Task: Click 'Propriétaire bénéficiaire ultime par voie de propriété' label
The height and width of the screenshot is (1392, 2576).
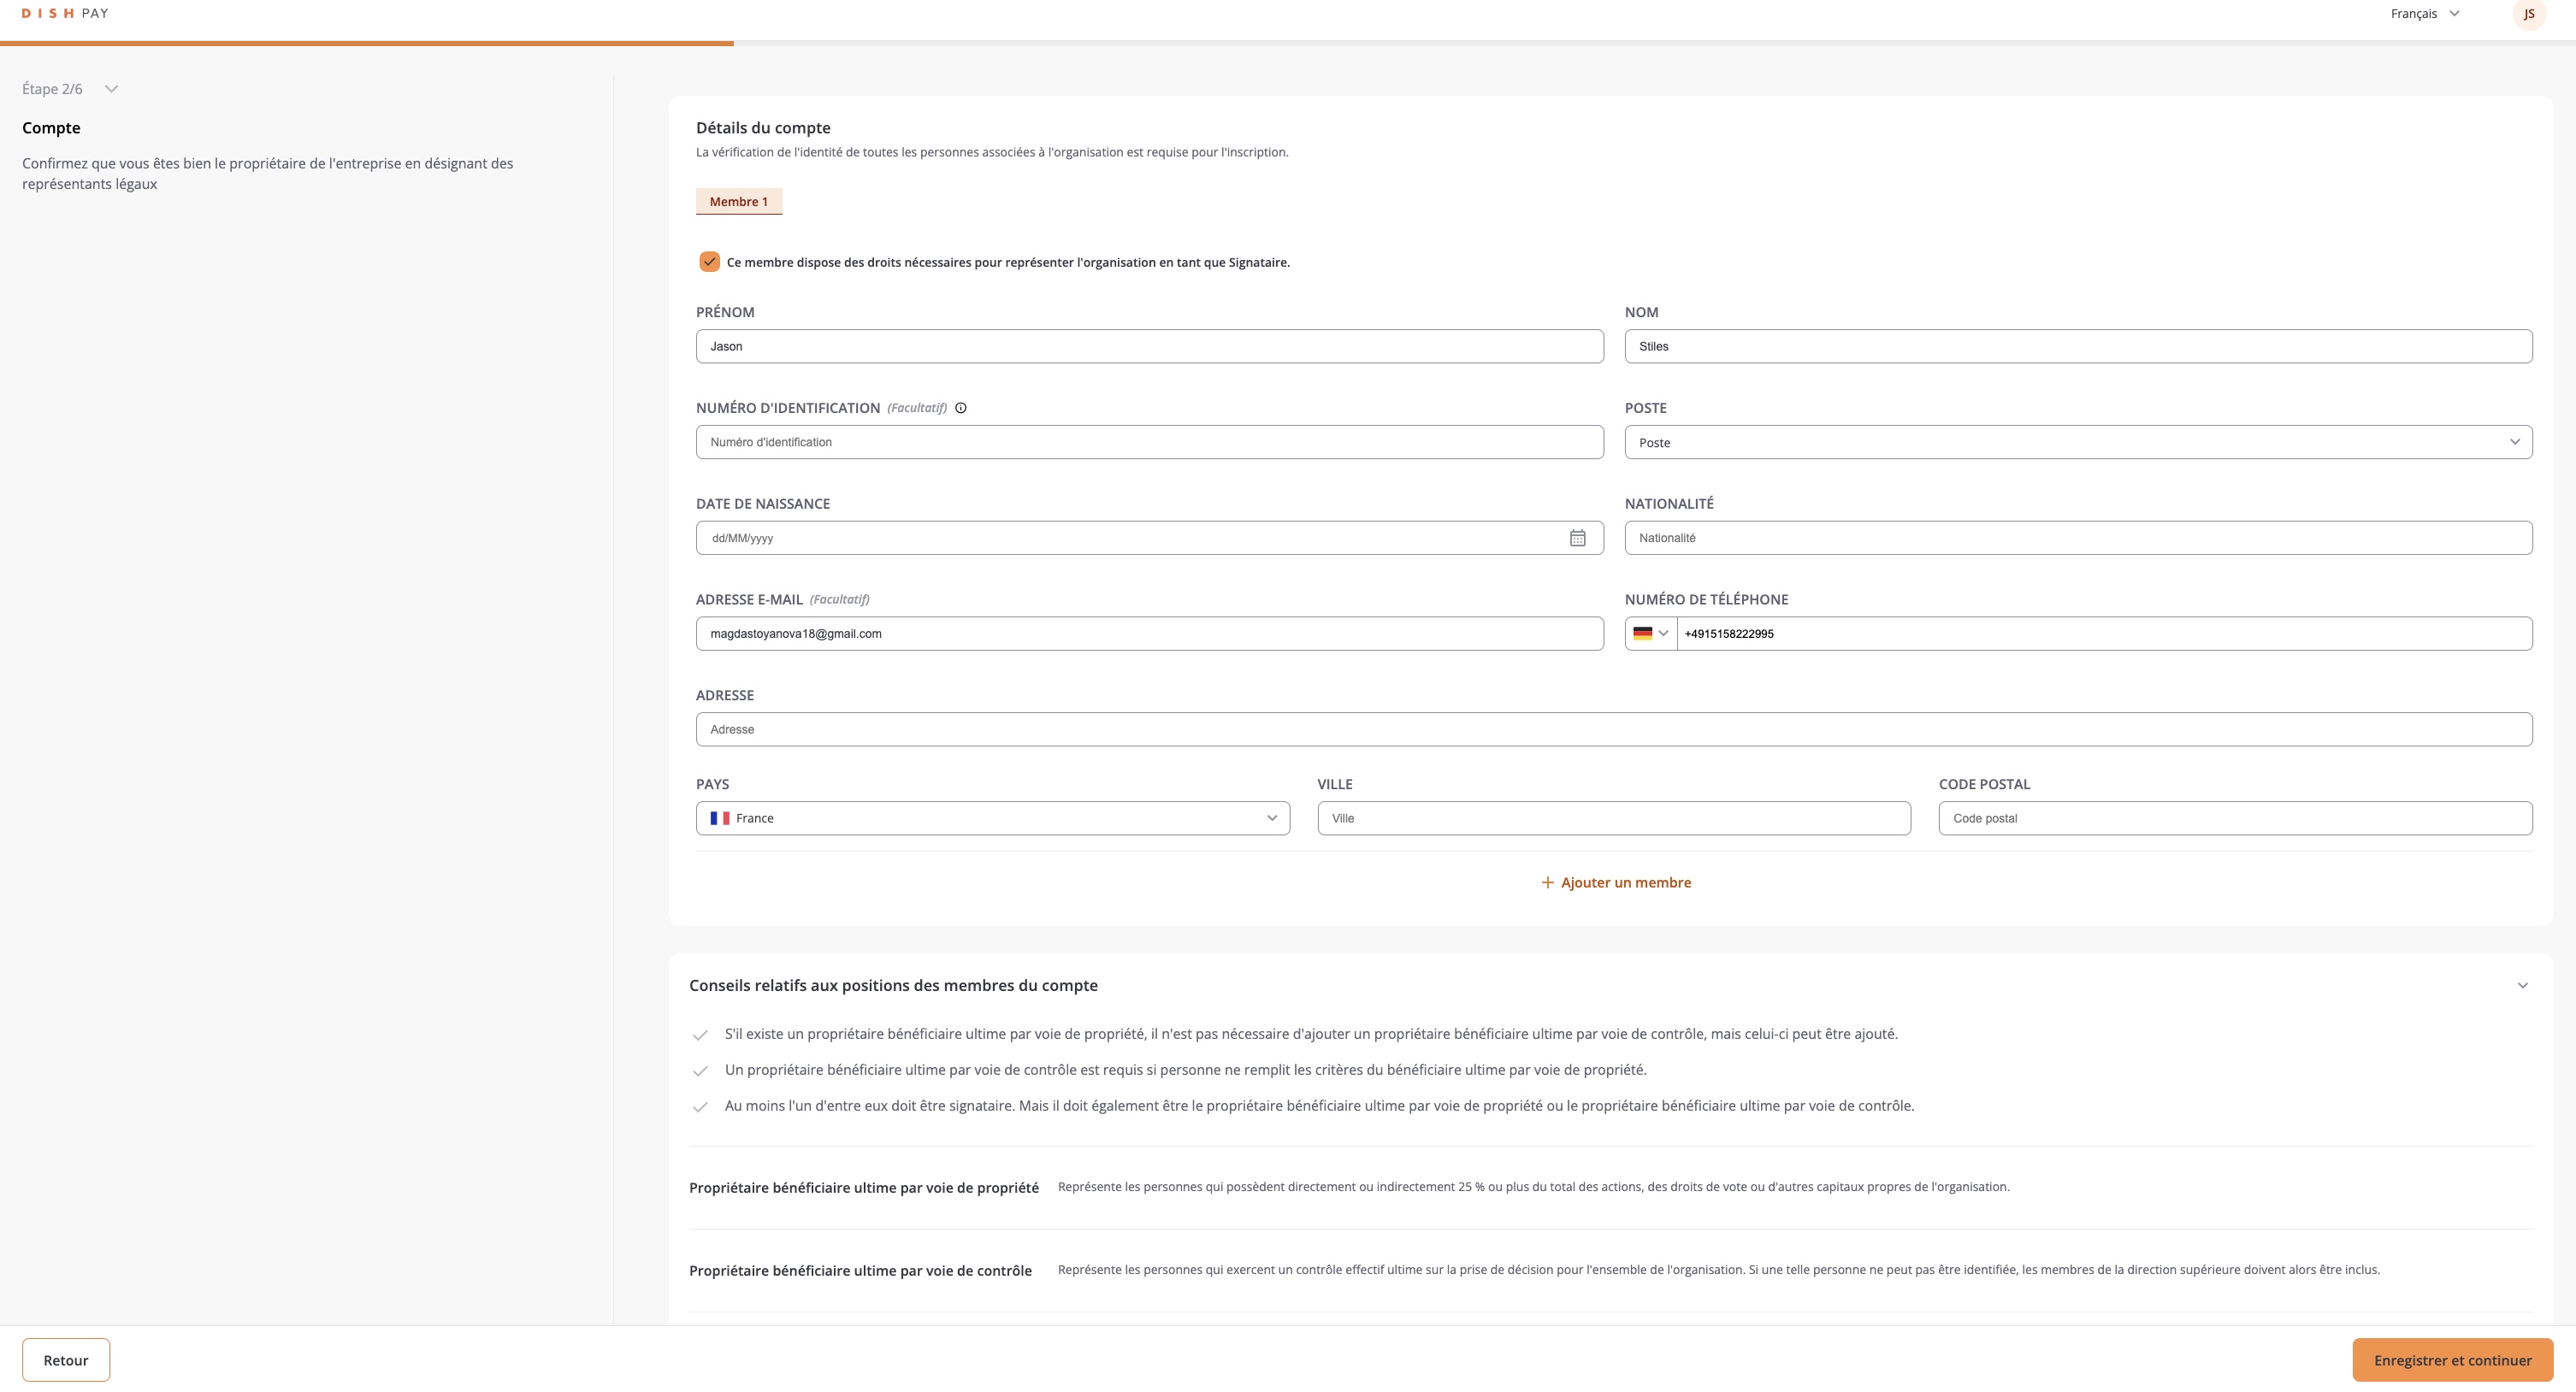Action: (x=864, y=1188)
